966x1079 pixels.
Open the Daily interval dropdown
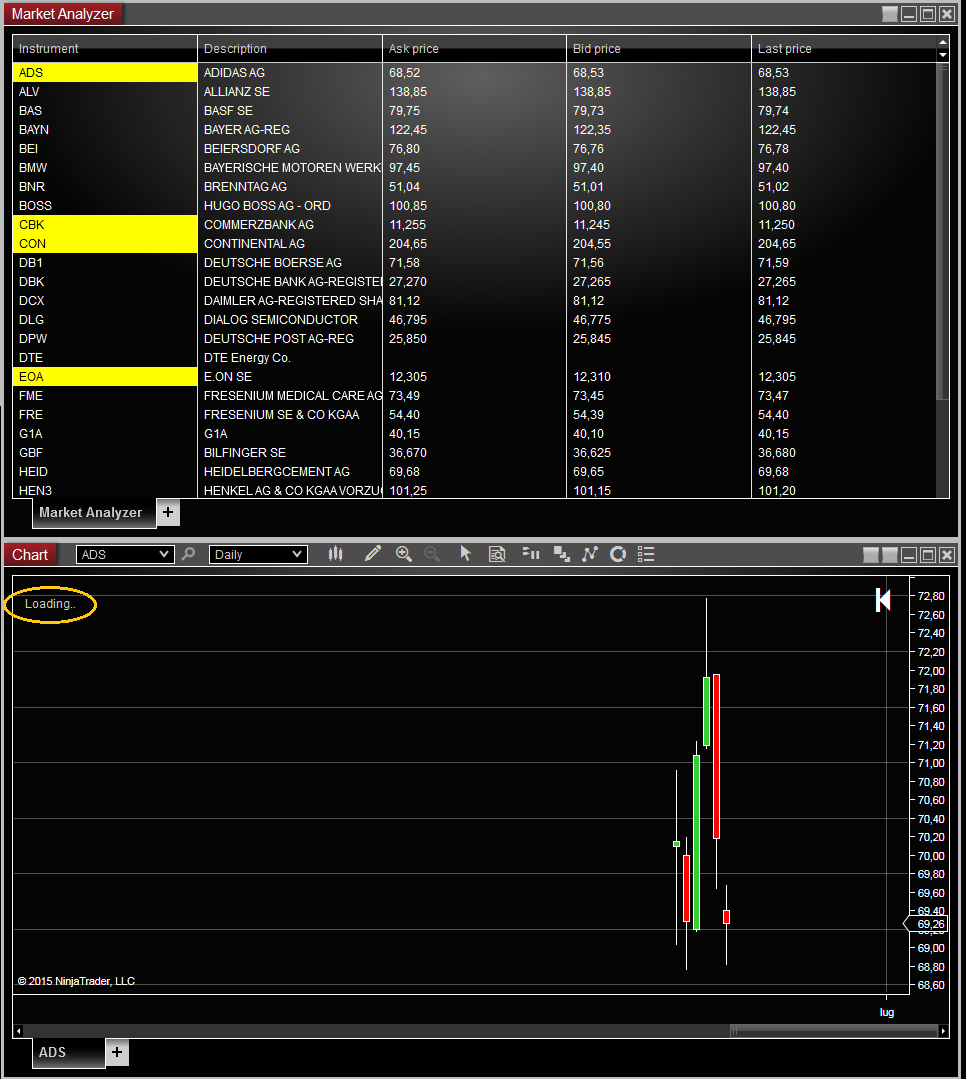(x=258, y=555)
